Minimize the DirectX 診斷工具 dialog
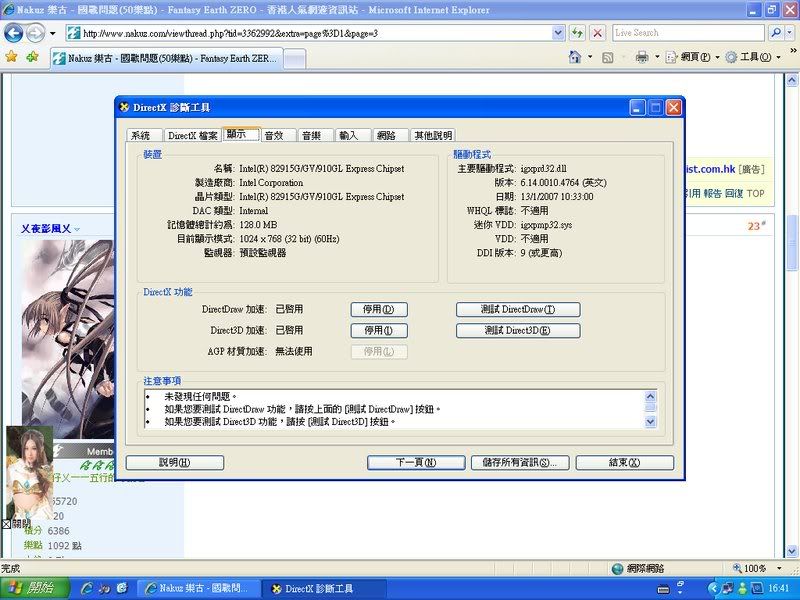Image resolution: width=800 pixels, height=600 pixels. [637, 108]
